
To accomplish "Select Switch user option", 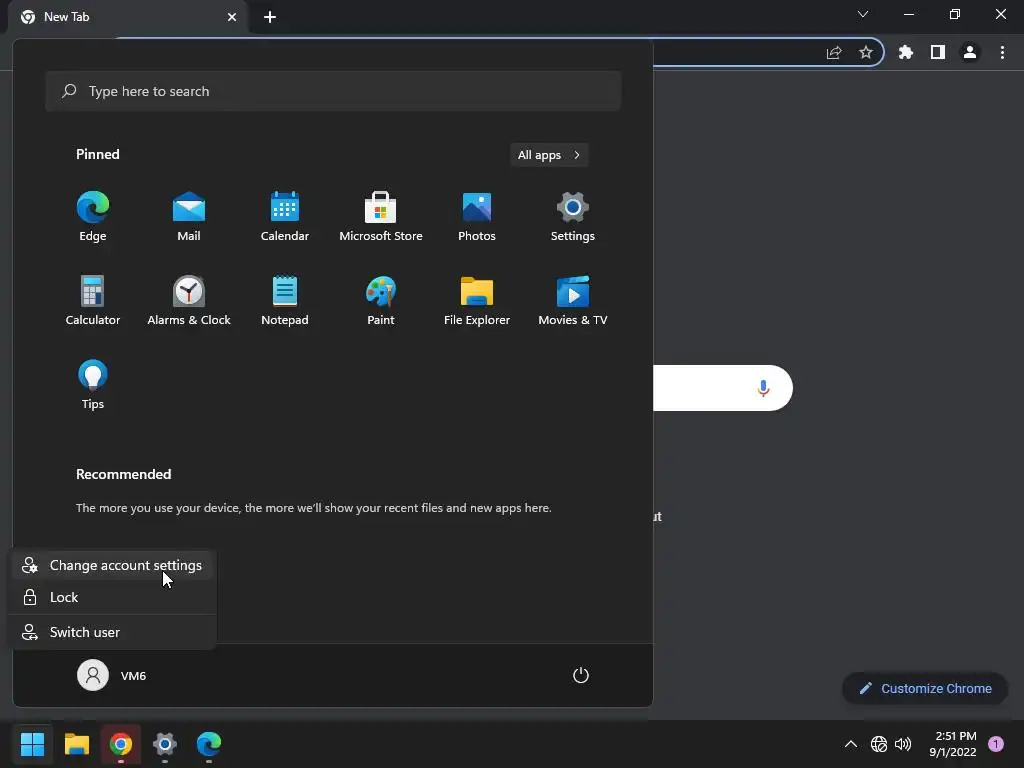I will click(x=112, y=632).
